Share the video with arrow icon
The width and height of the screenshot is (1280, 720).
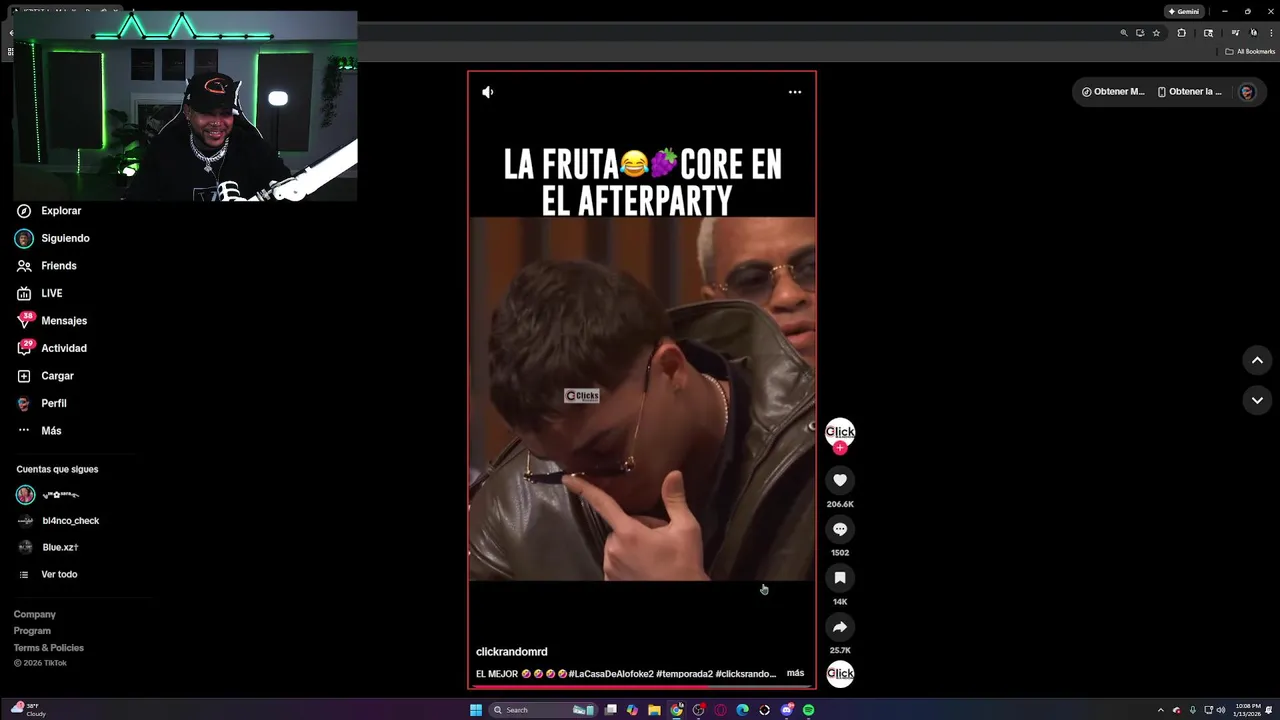(840, 627)
